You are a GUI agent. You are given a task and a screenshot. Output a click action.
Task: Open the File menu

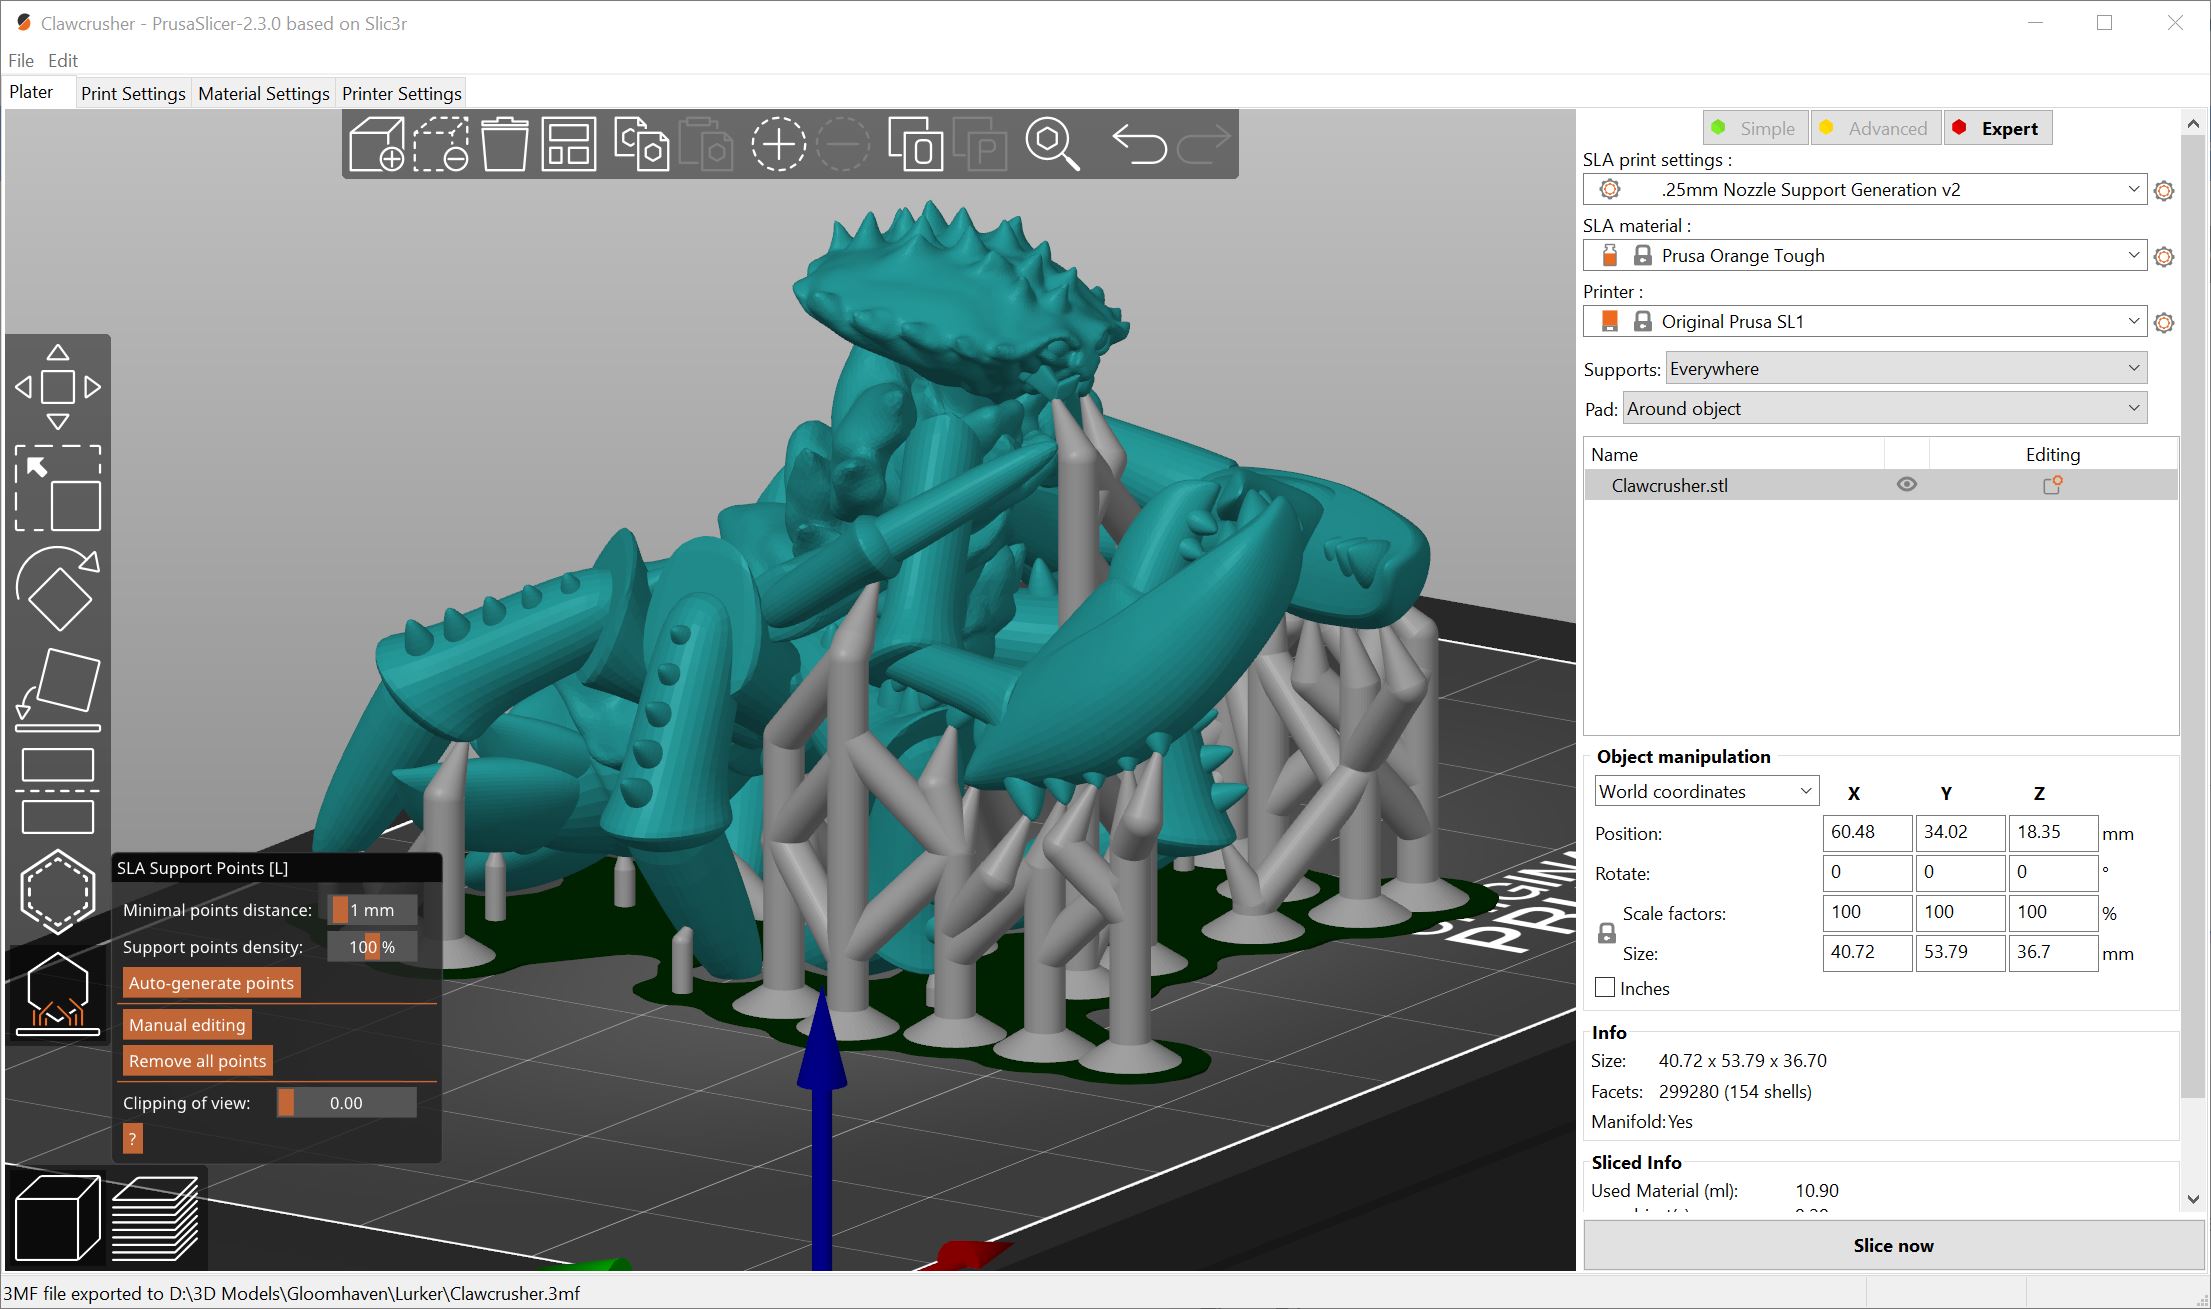pyautogui.click(x=21, y=60)
